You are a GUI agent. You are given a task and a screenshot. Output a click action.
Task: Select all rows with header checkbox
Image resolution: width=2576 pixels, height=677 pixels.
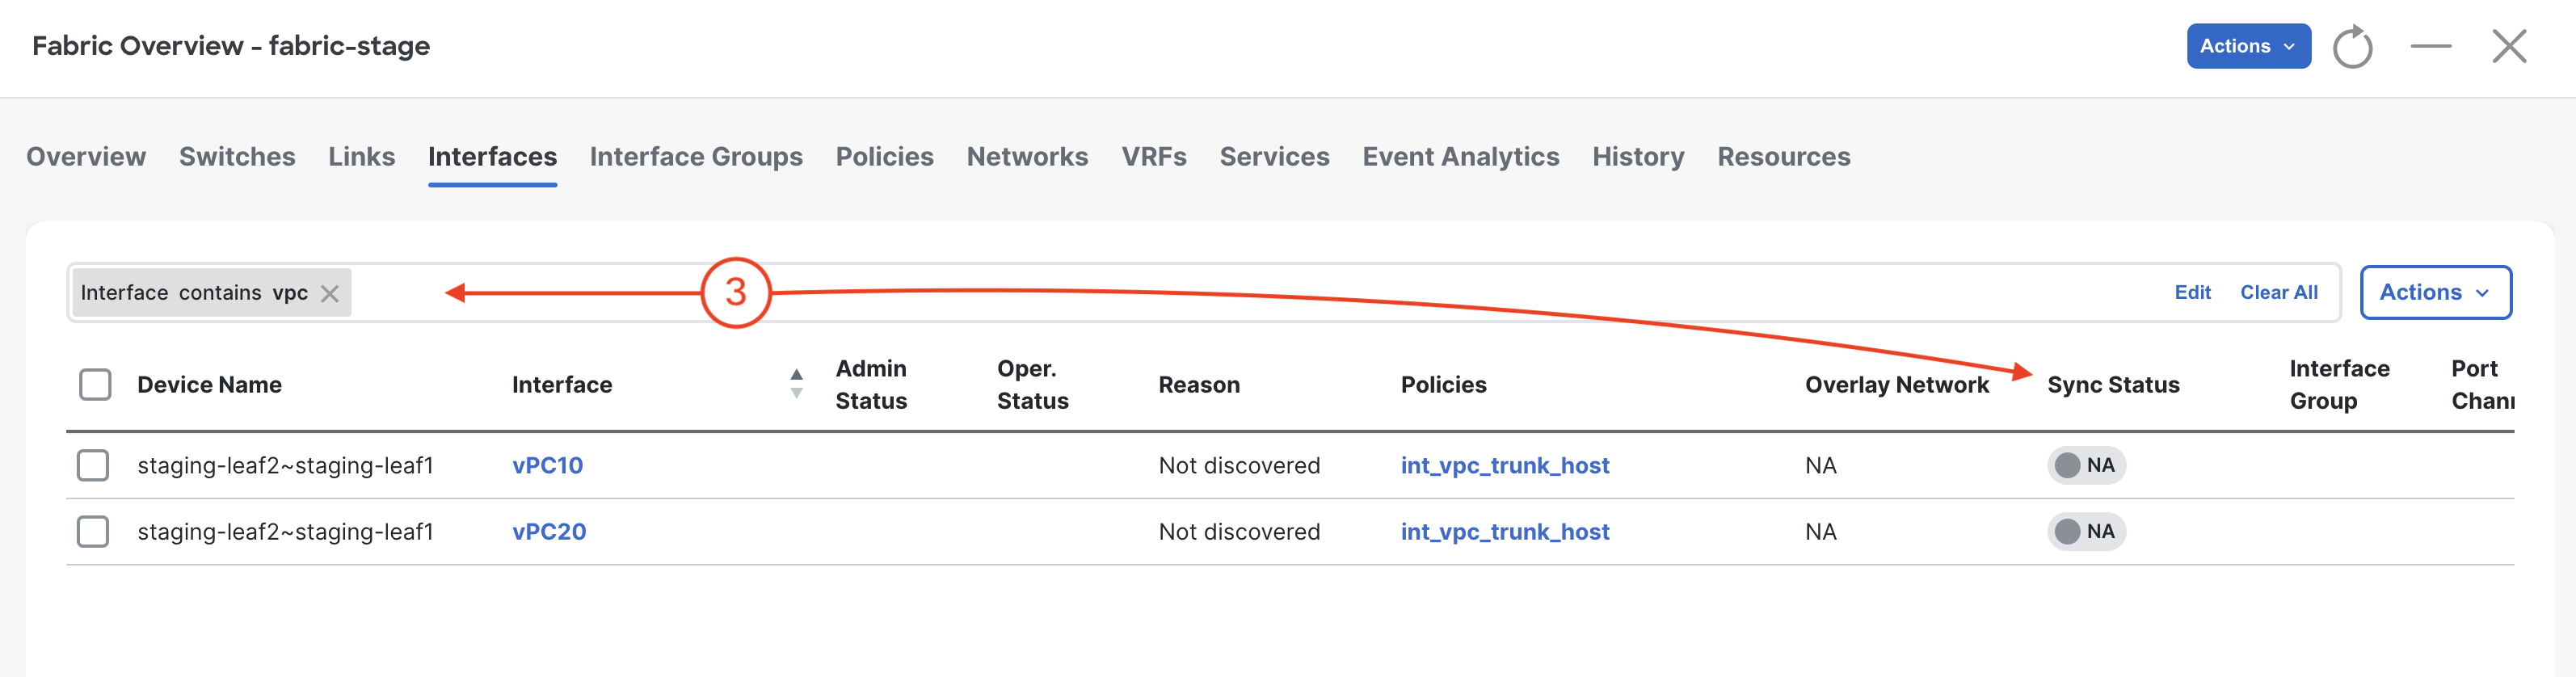click(95, 384)
